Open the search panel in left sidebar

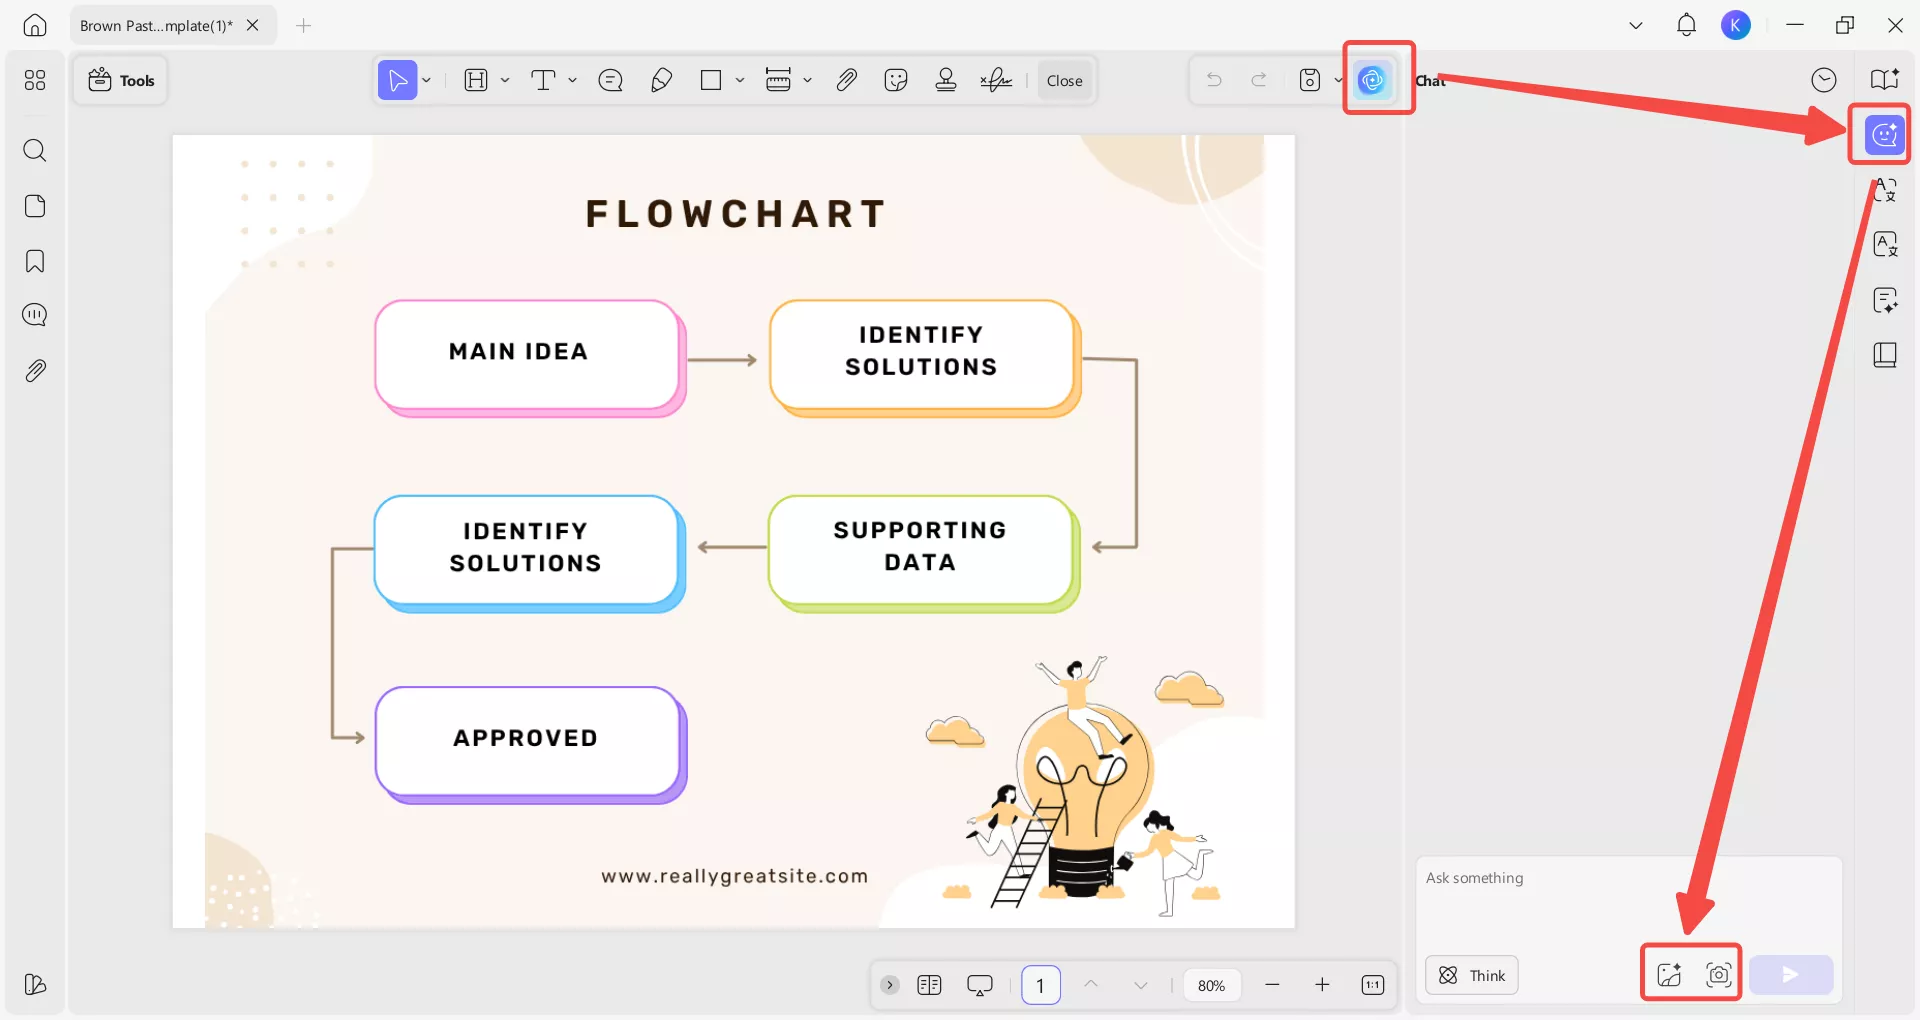35,151
